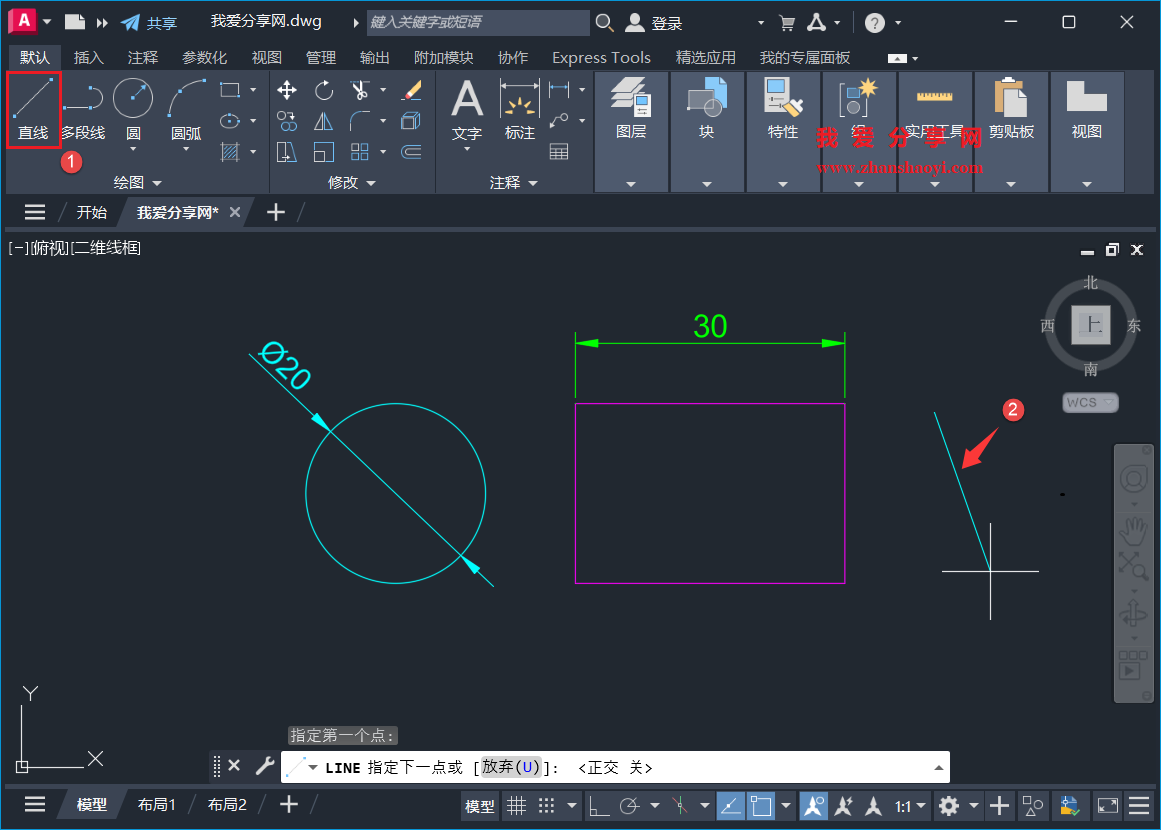Image resolution: width=1161 pixels, height=830 pixels.
Task: Toggle grid display in the status bar
Action: click(x=516, y=805)
